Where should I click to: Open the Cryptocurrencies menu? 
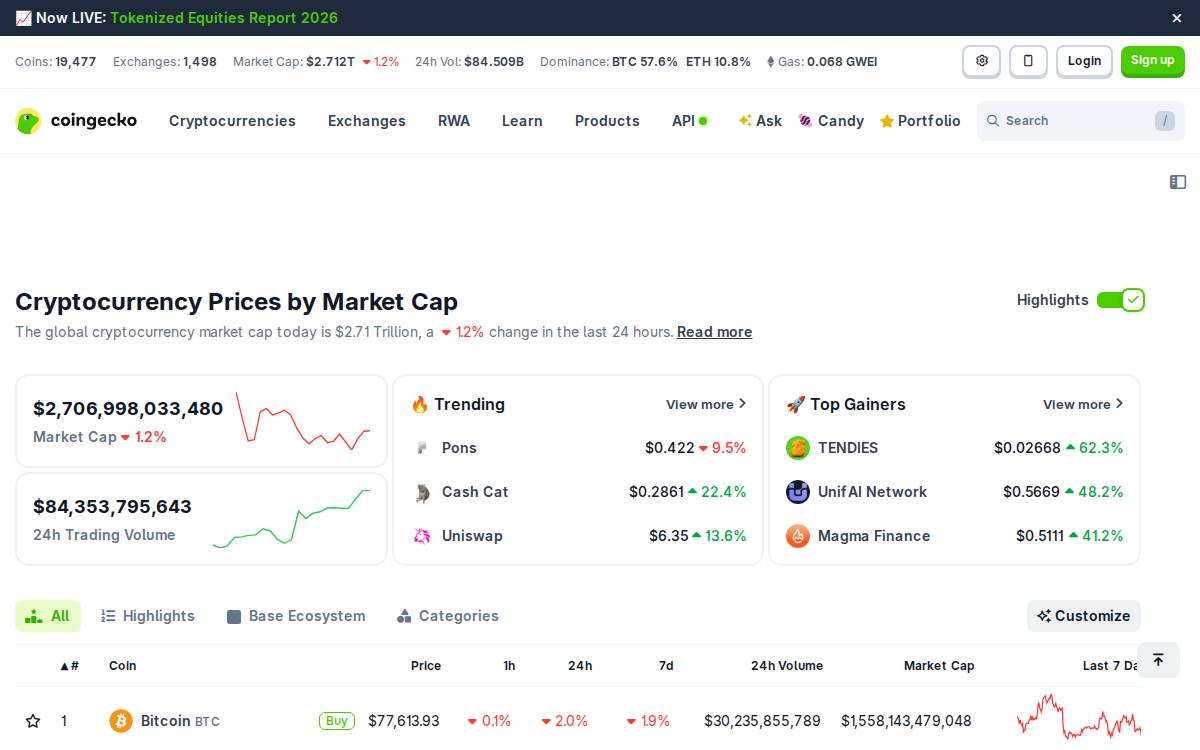(x=232, y=121)
